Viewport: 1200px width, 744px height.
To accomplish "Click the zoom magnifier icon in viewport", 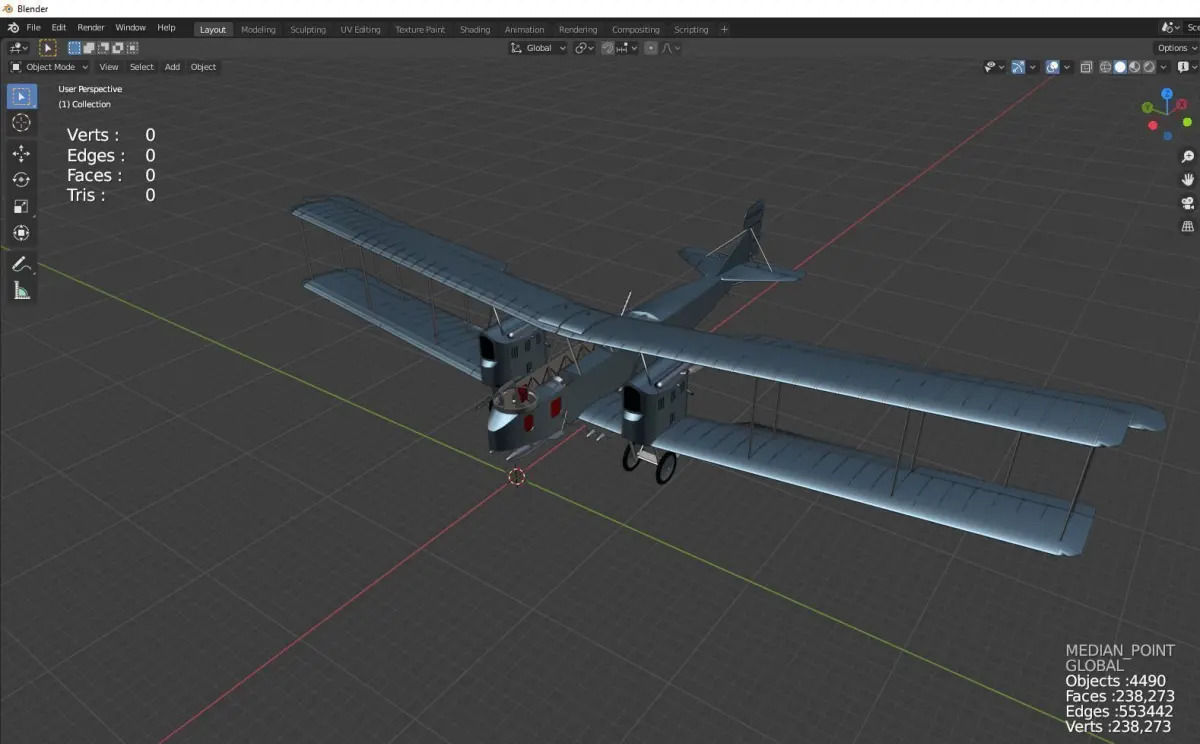I will [x=1188, y=157].
